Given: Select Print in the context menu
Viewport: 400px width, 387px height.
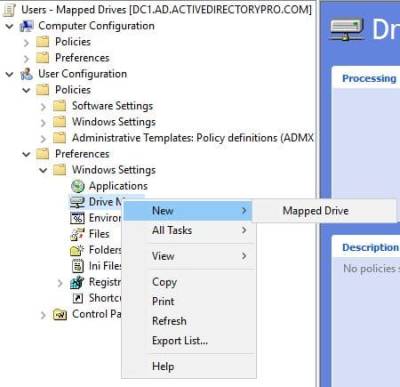Looking at the screenshot, I should pyautogui.click(x=189, y=301).
